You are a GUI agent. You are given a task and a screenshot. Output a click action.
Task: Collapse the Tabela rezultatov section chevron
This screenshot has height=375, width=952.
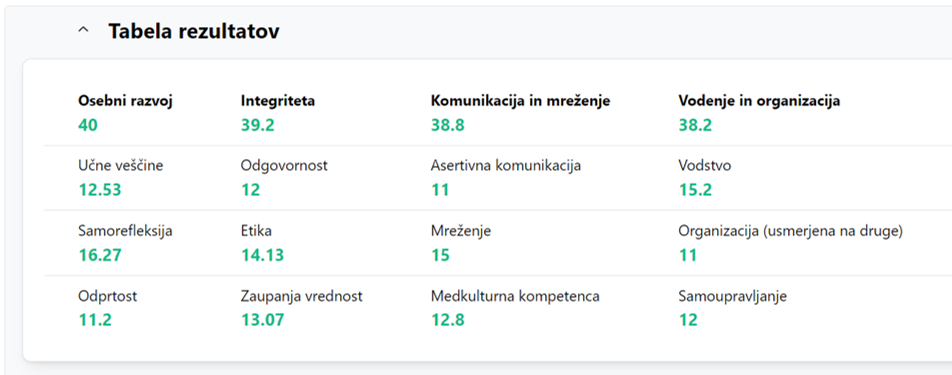(84, 30)
